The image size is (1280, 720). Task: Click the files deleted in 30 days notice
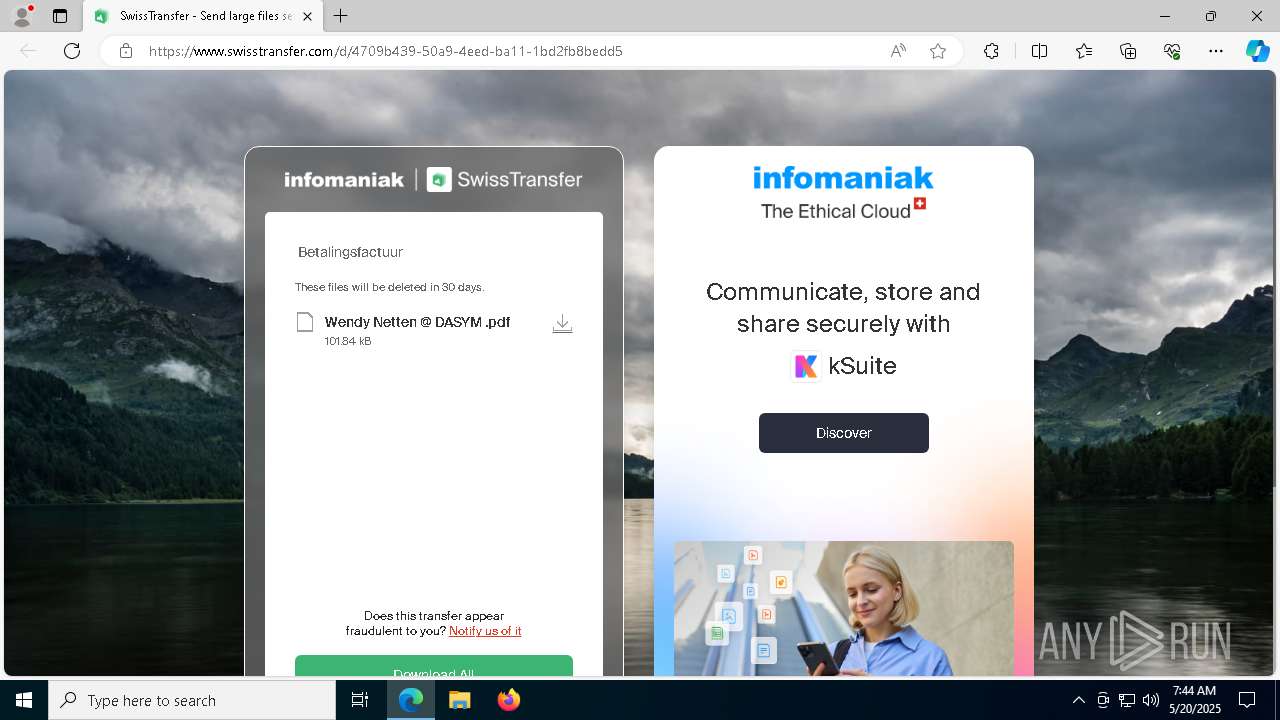389,287
